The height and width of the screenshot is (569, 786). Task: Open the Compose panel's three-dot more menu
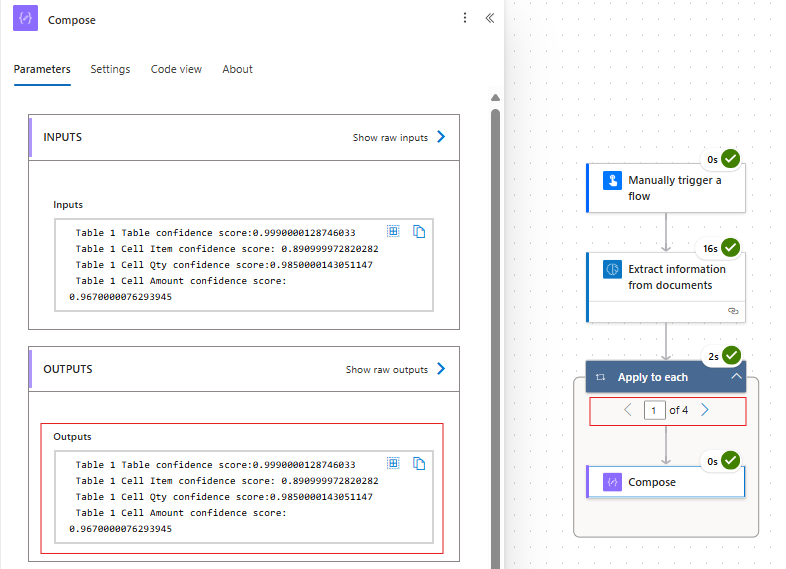[464, 18]
